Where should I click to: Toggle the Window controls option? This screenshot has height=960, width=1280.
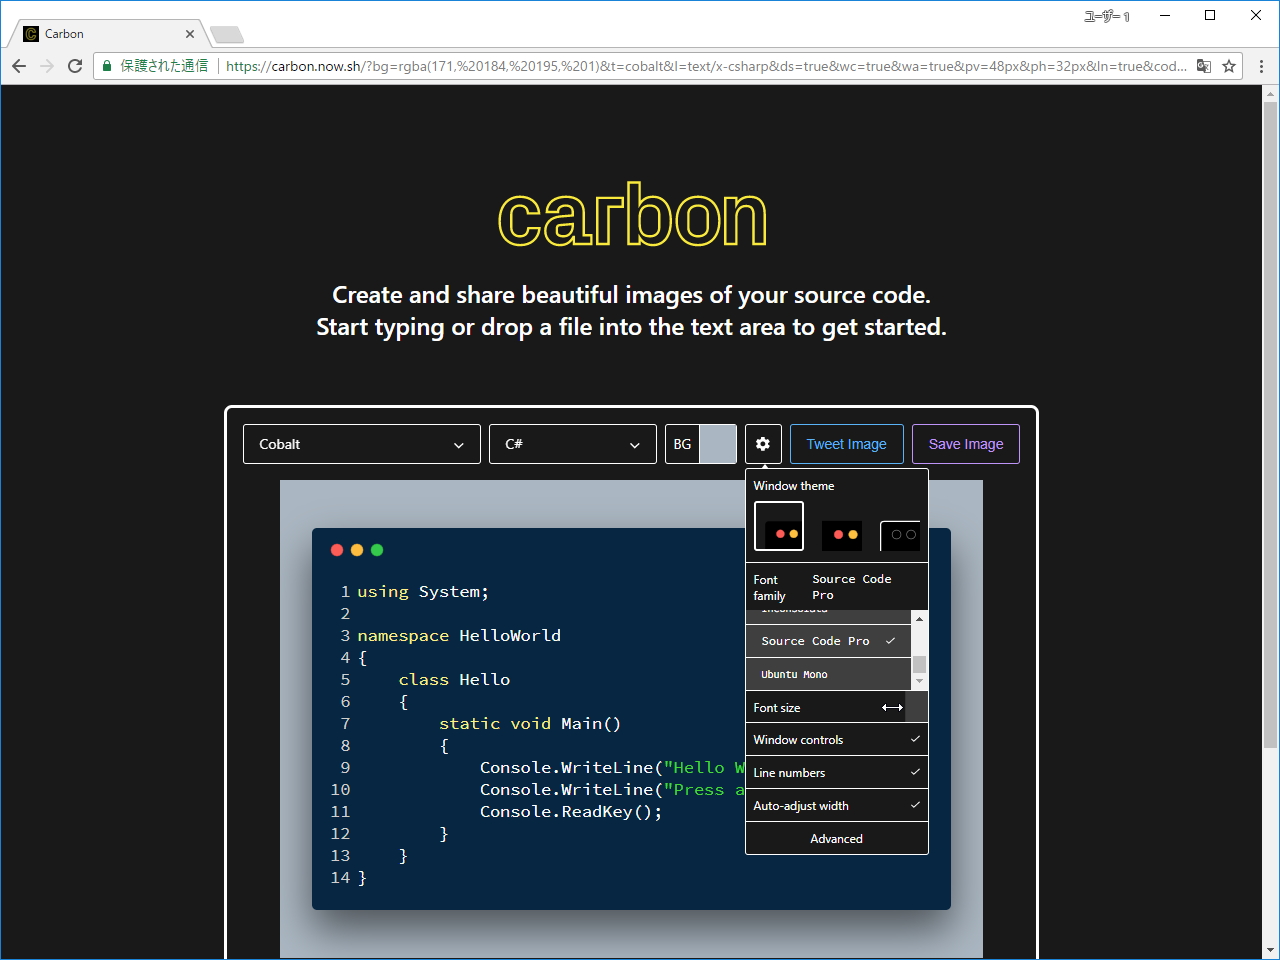(837, 740)
